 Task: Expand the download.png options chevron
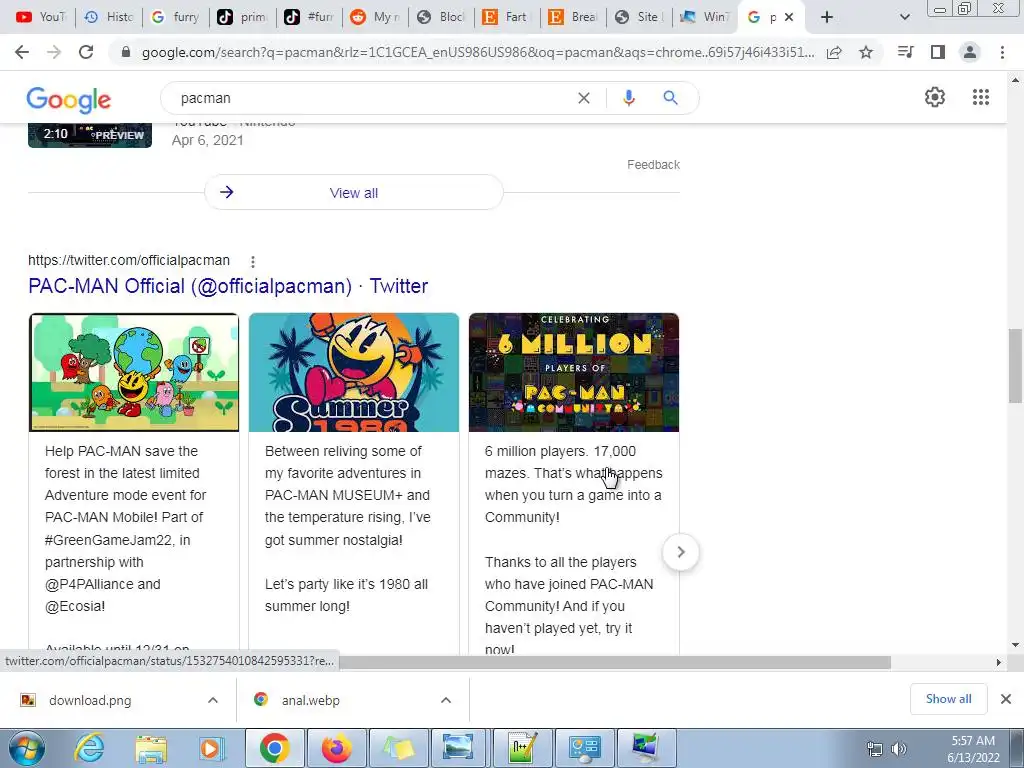[x=213, y=700]
